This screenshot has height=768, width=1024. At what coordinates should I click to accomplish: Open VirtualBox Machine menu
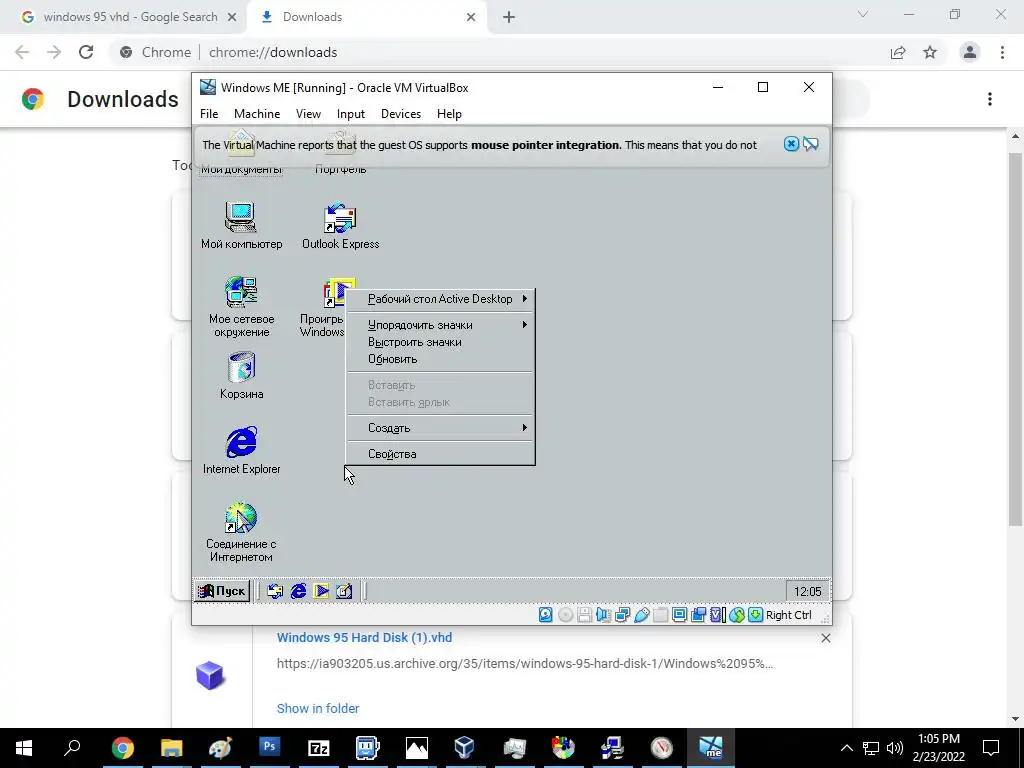click(x=257, y=114)
